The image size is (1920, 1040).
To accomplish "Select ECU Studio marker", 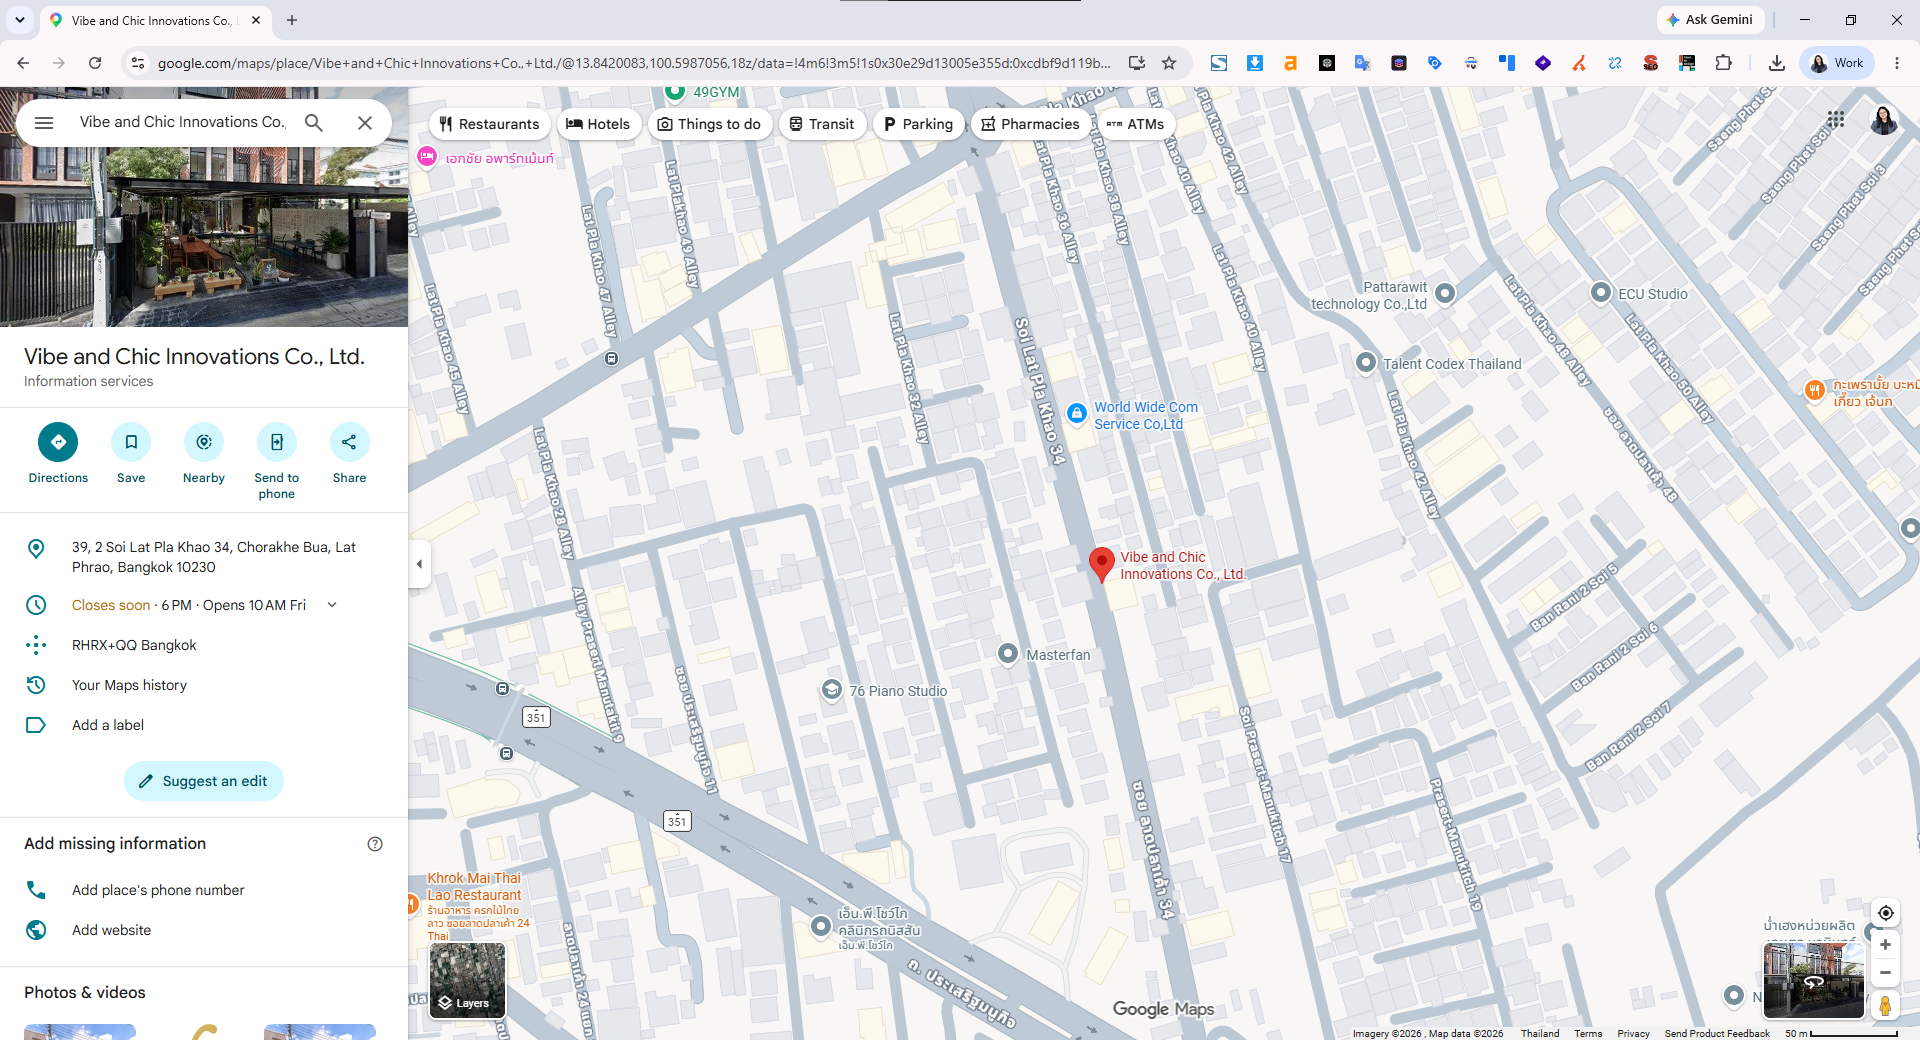I will click(x=1601, y=293).
